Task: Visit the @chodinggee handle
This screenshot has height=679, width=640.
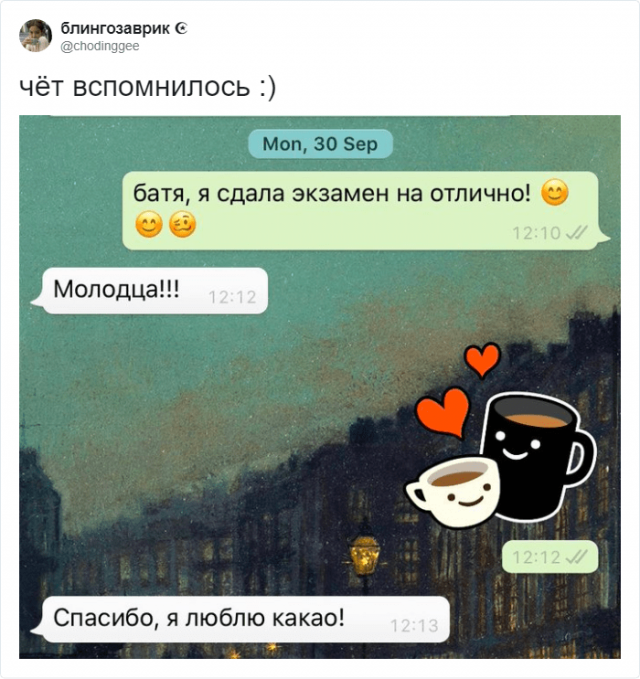Action: (100, 46)
